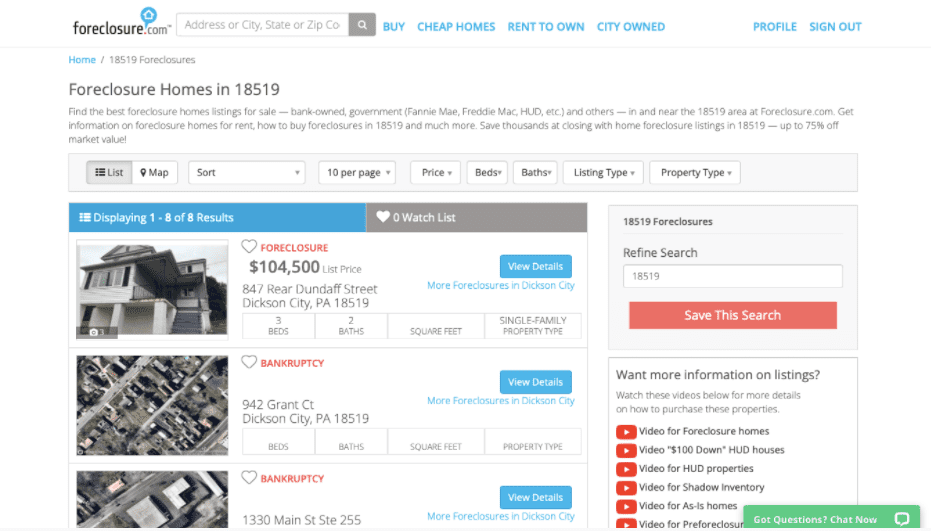
Task: Open aerial thumbnail for 942 Grant Ct
Action: tap(152, 405)
